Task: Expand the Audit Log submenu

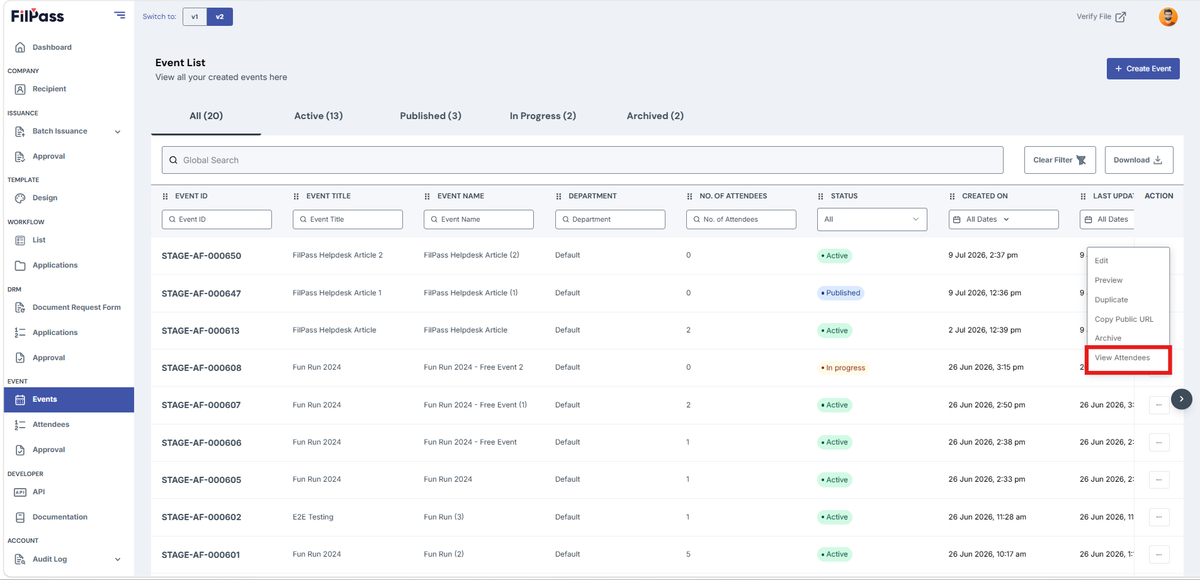Action: 118,559
